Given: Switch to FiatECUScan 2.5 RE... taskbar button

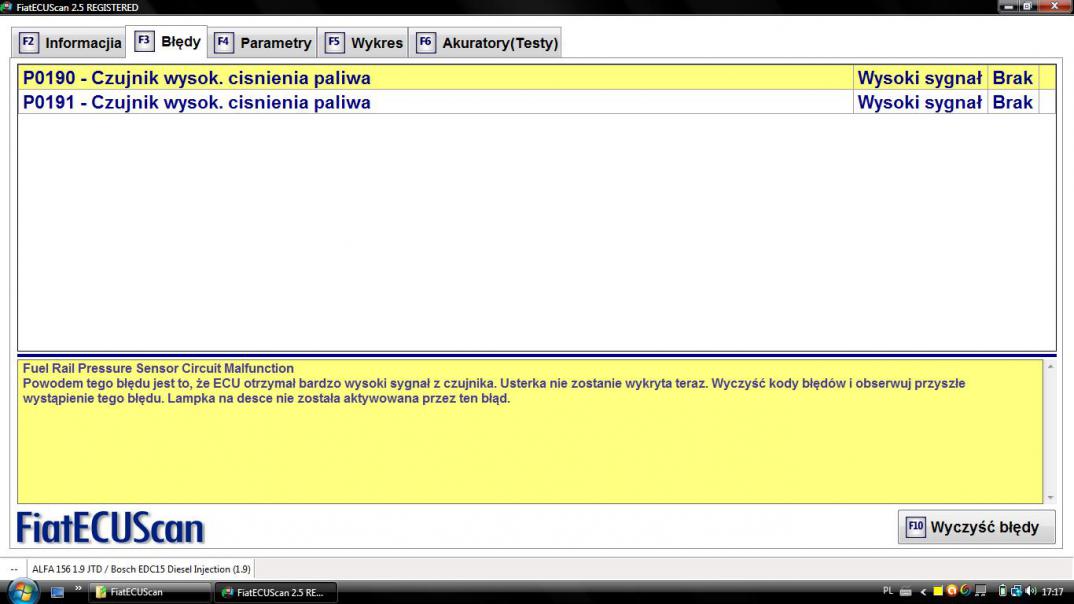Looking at the screenshot, I should [275, 592].
